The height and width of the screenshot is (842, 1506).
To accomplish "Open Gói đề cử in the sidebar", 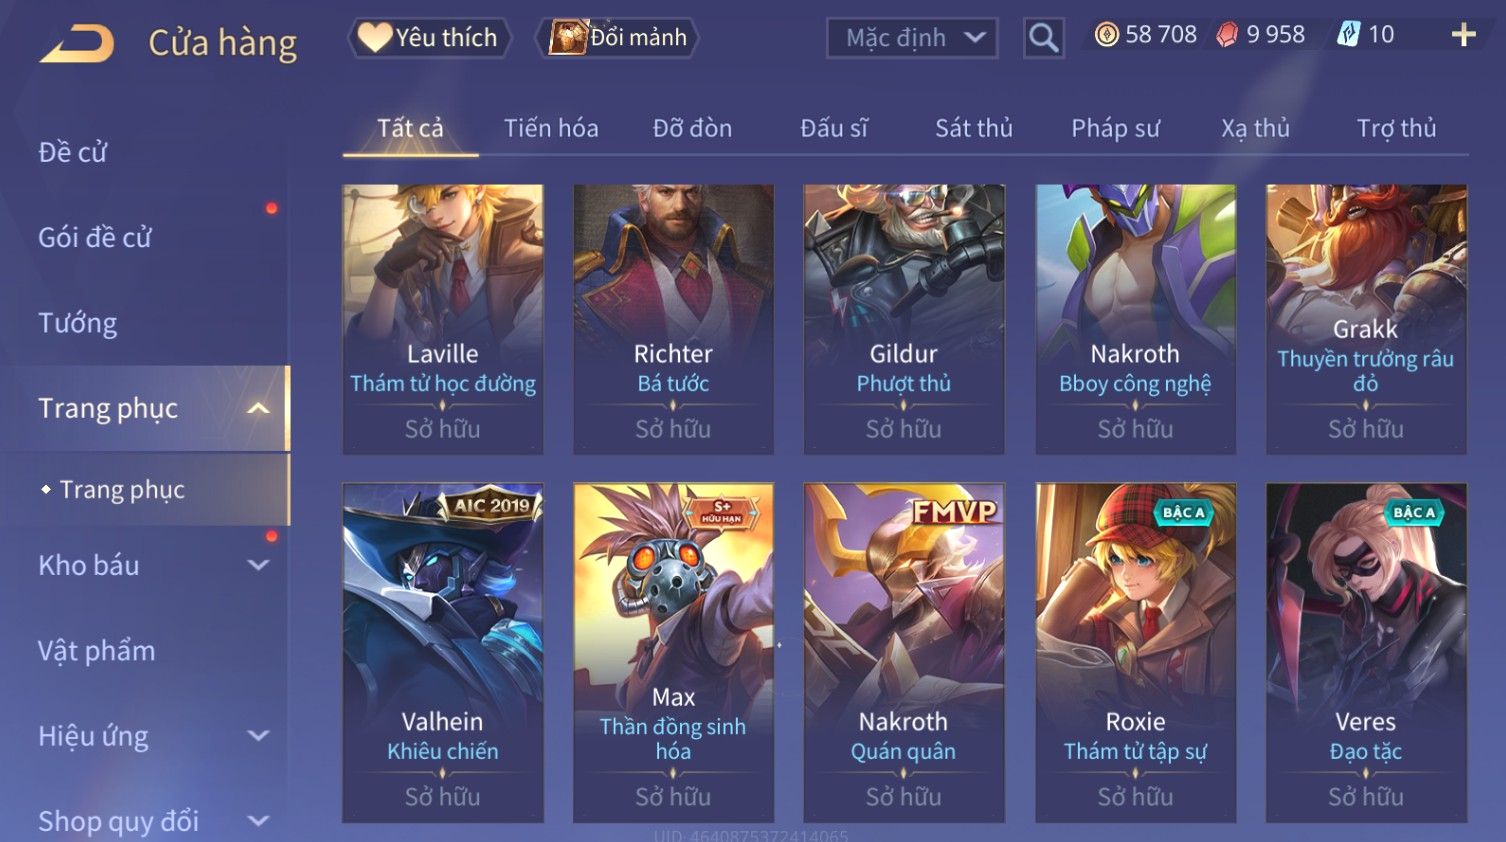I will point(95,238).
